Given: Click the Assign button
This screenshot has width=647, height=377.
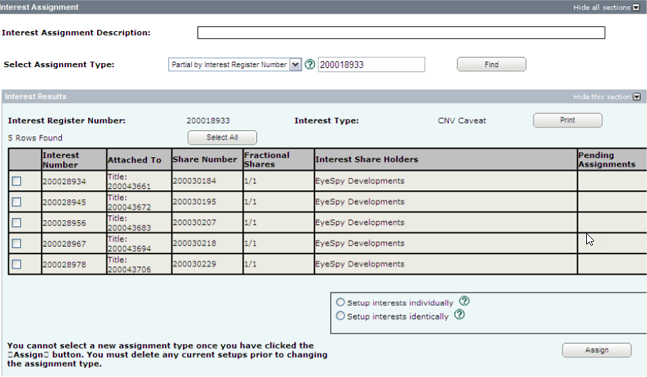Looking at the screenshot, I should pyautogui.click(x=597, y=350).
